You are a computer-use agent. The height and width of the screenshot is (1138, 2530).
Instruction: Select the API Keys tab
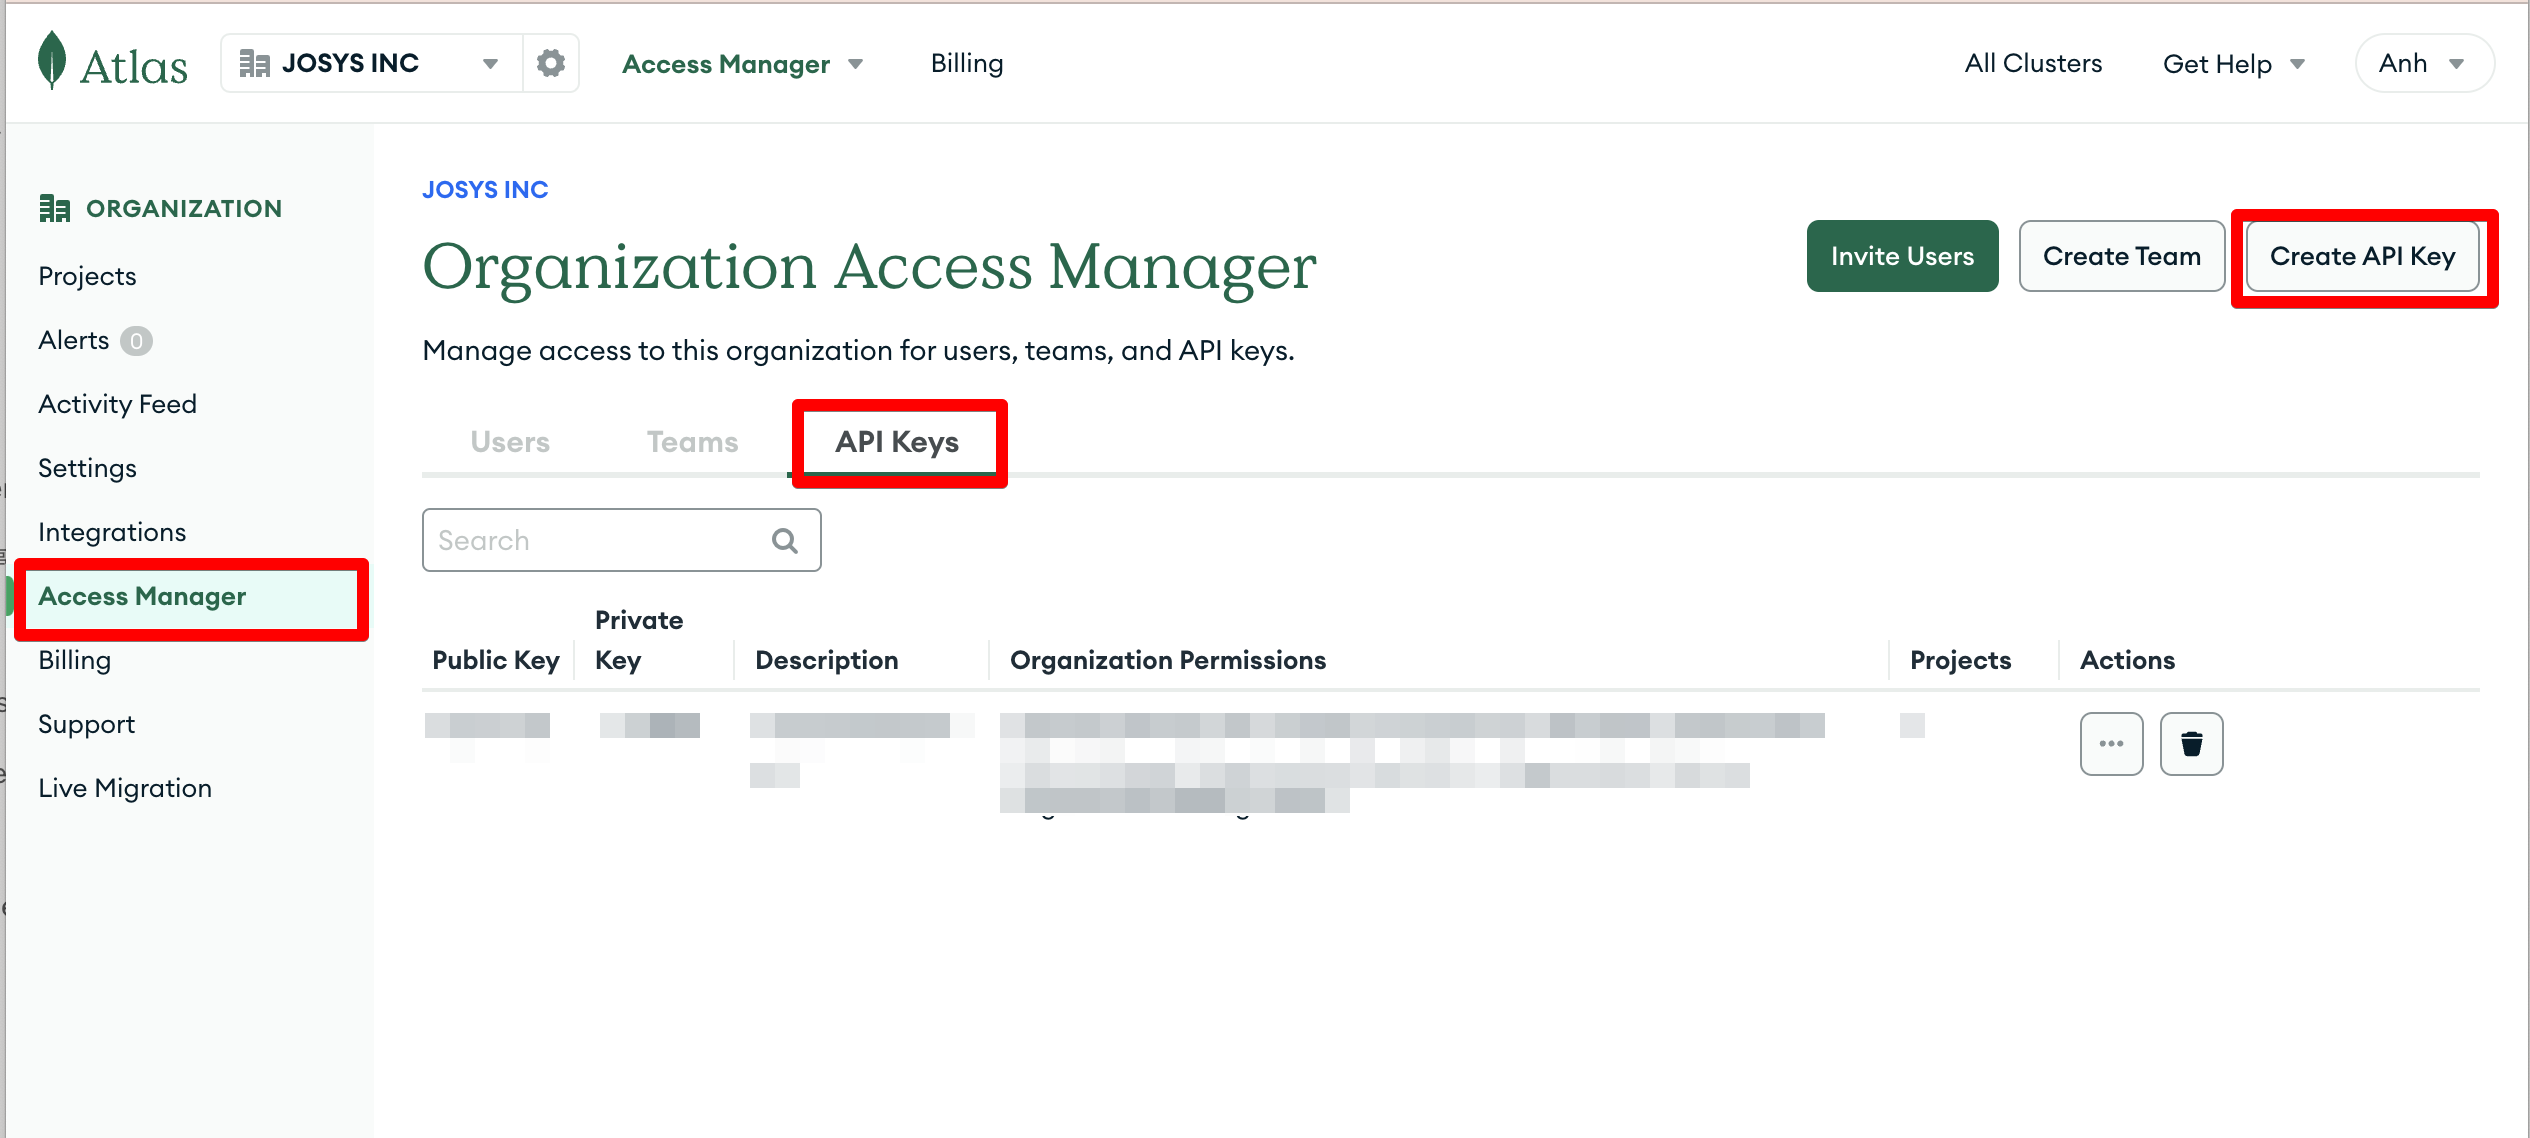pos(897,442)
